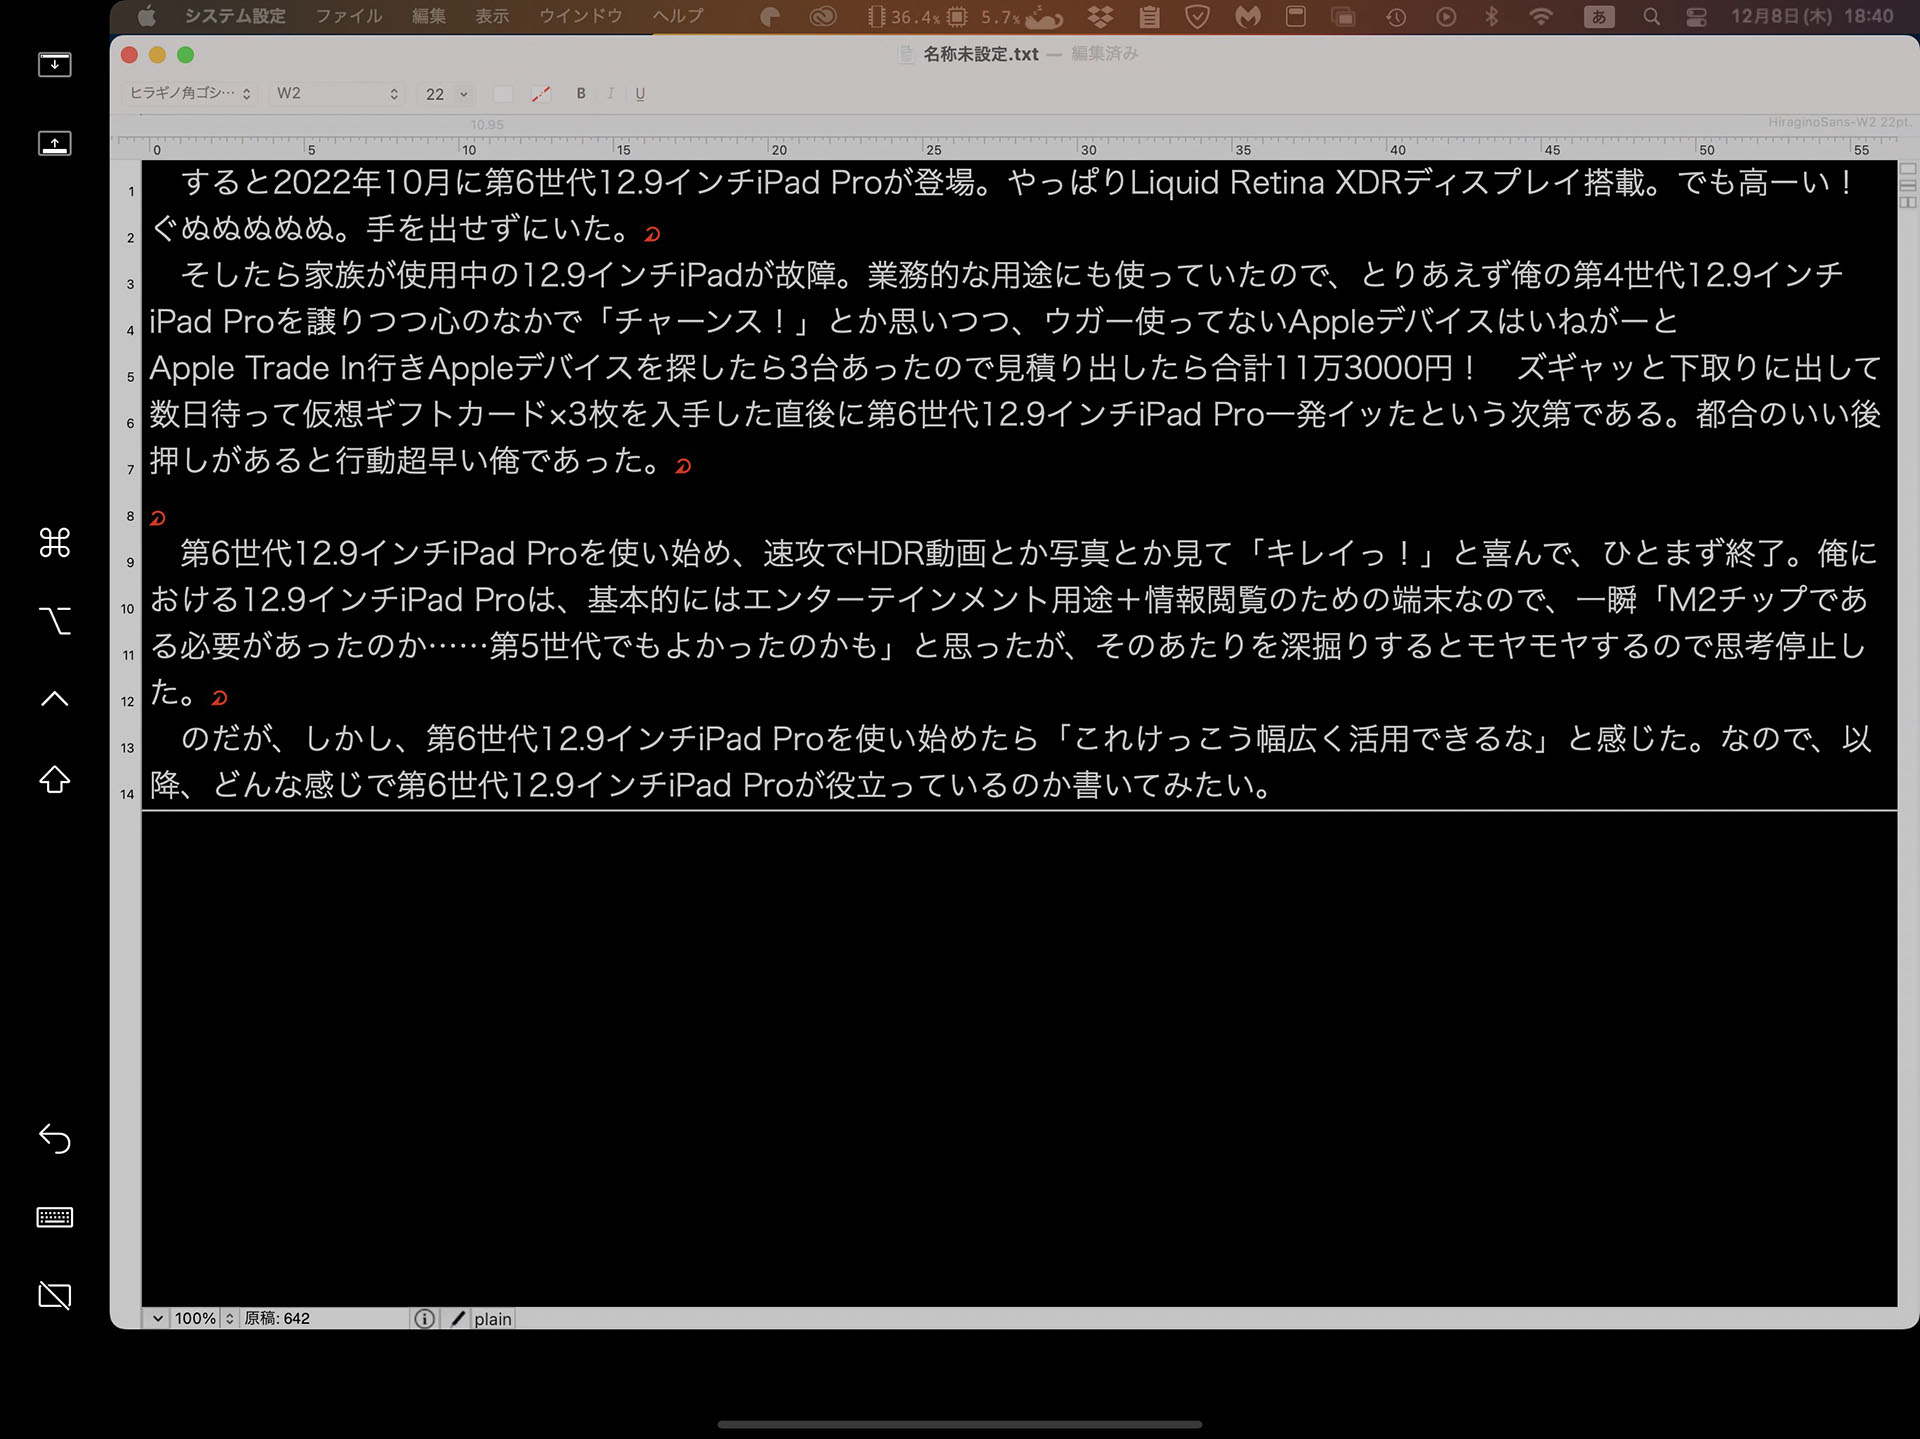1920x1439 pixels.
Task: Open the document info icon in status bar
Action: [424, 1319]
